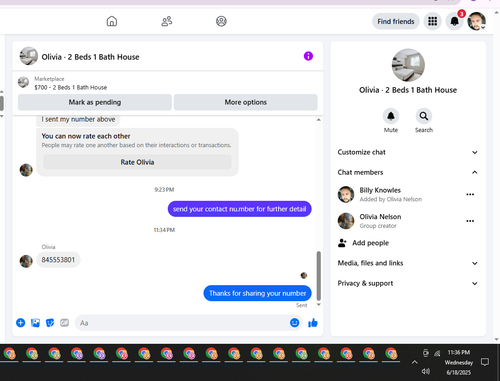Open the profile circle icon in top navigation
Screen dimensions: 500x381
click(x=221, y=21)
